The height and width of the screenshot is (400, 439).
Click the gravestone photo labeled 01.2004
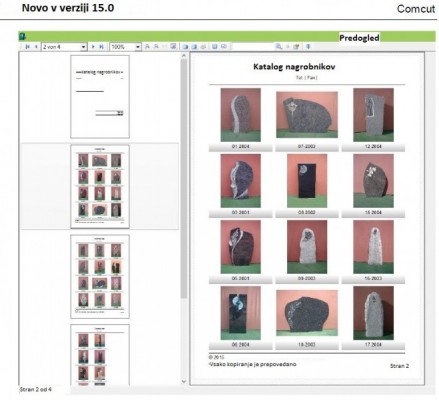(x=240, y=115)
